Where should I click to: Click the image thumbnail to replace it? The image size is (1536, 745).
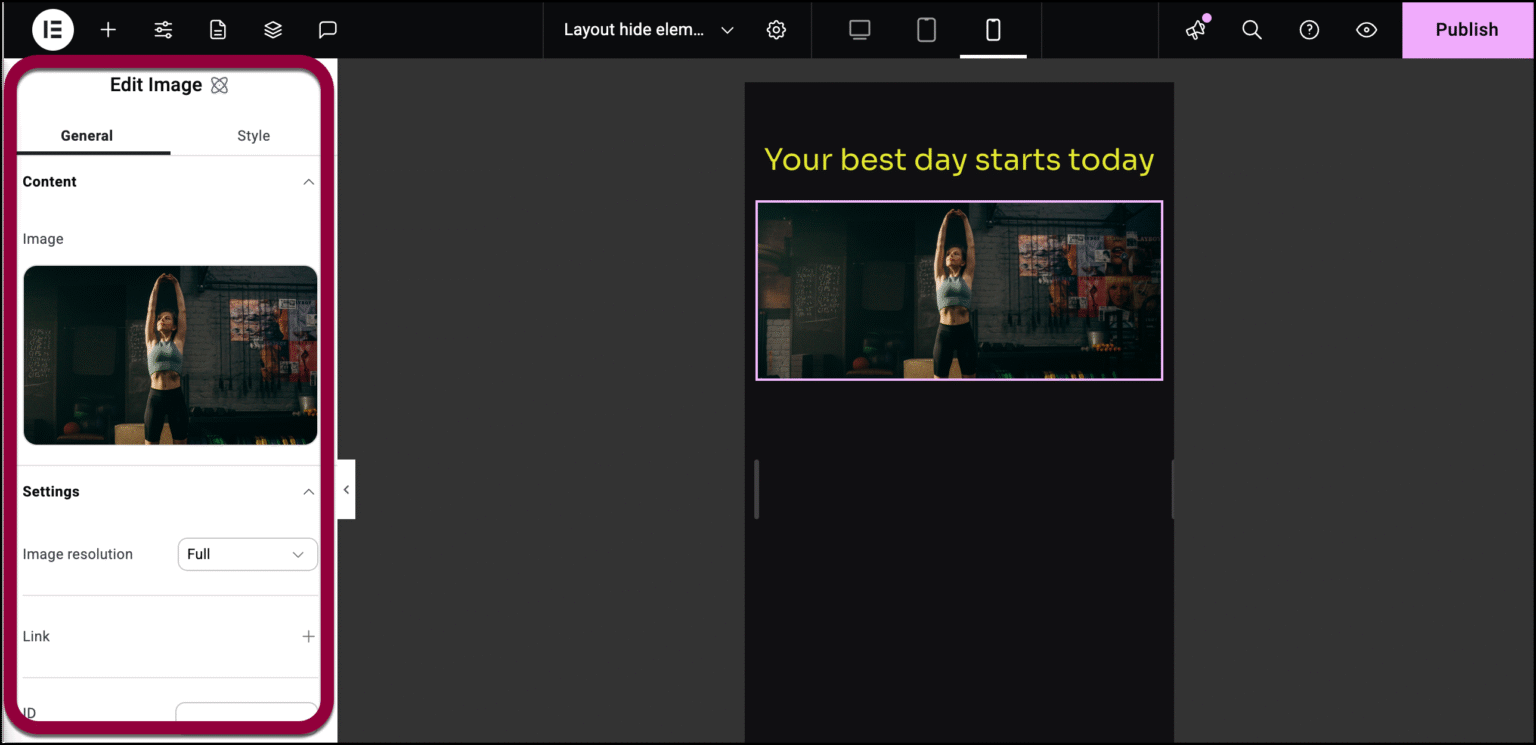pyautogui.click(x=170, y=355)
